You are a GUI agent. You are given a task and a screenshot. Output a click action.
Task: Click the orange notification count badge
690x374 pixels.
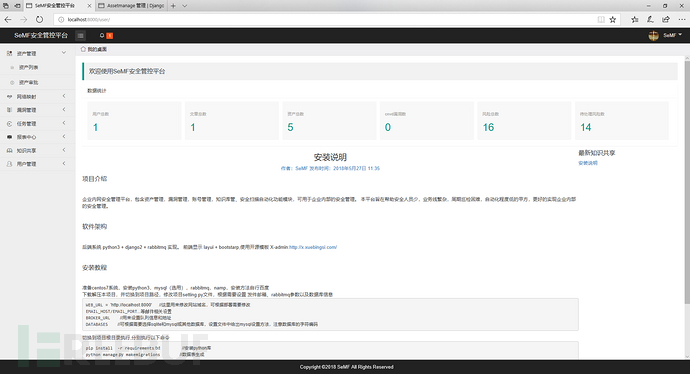110,36
